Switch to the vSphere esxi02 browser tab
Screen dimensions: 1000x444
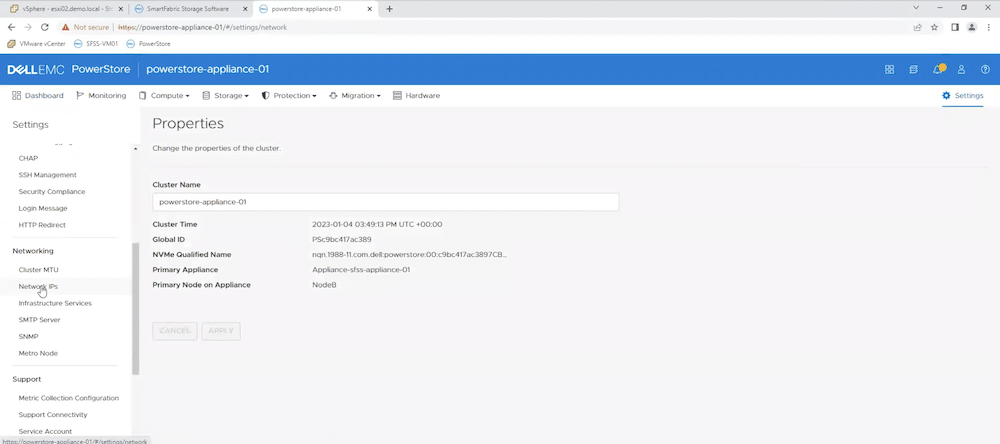click(x=64, y=9)
